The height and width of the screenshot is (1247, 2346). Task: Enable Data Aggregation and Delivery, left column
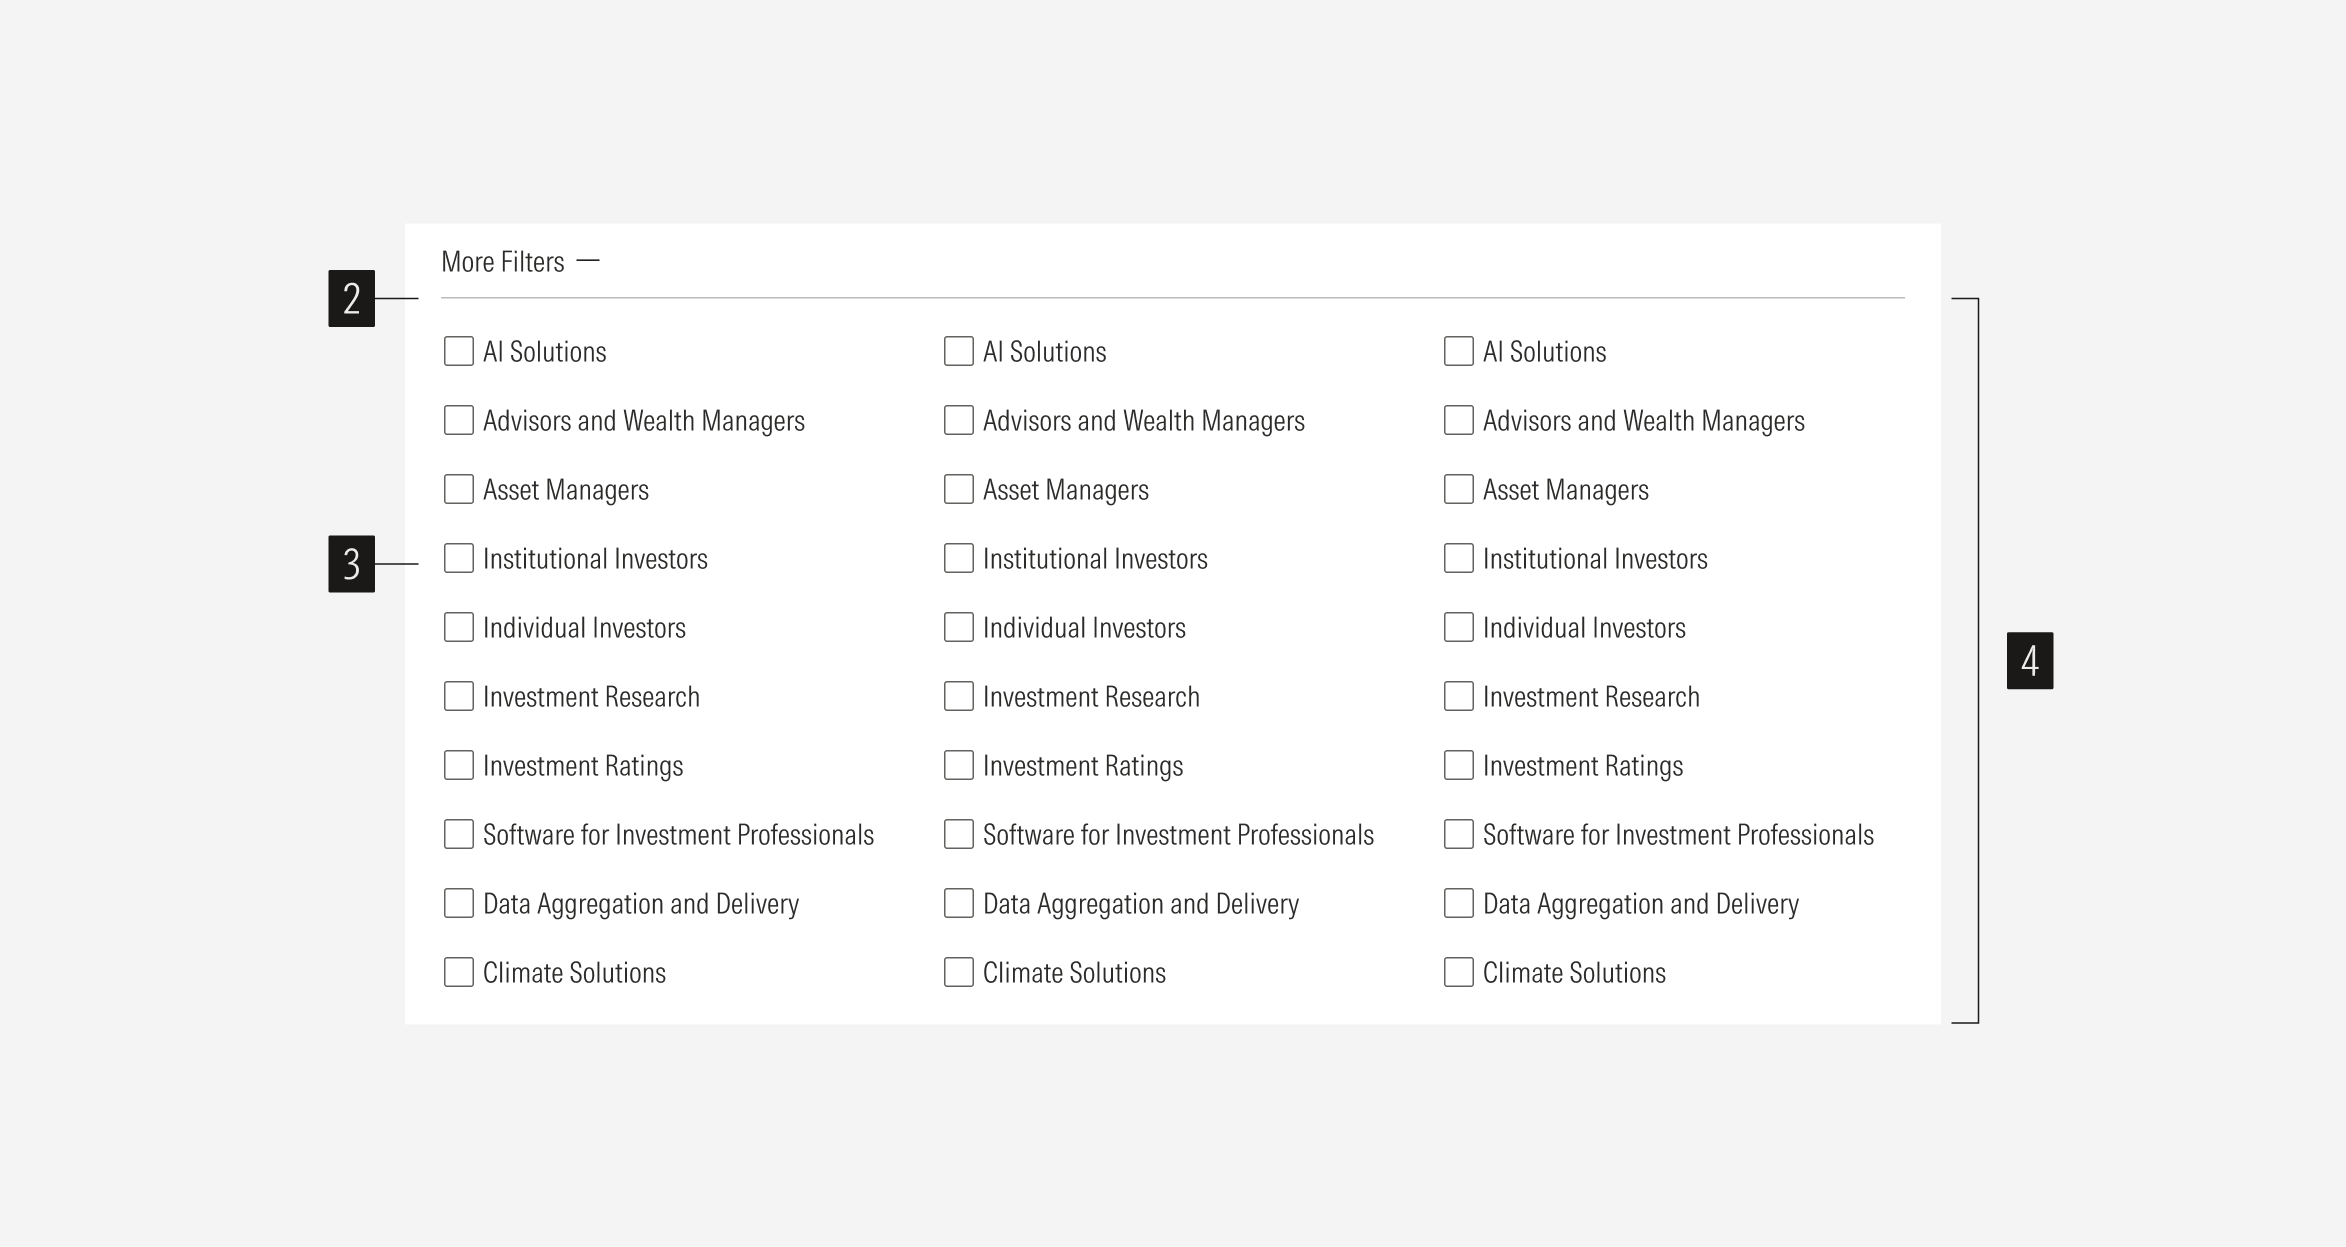tap(459, 903)
